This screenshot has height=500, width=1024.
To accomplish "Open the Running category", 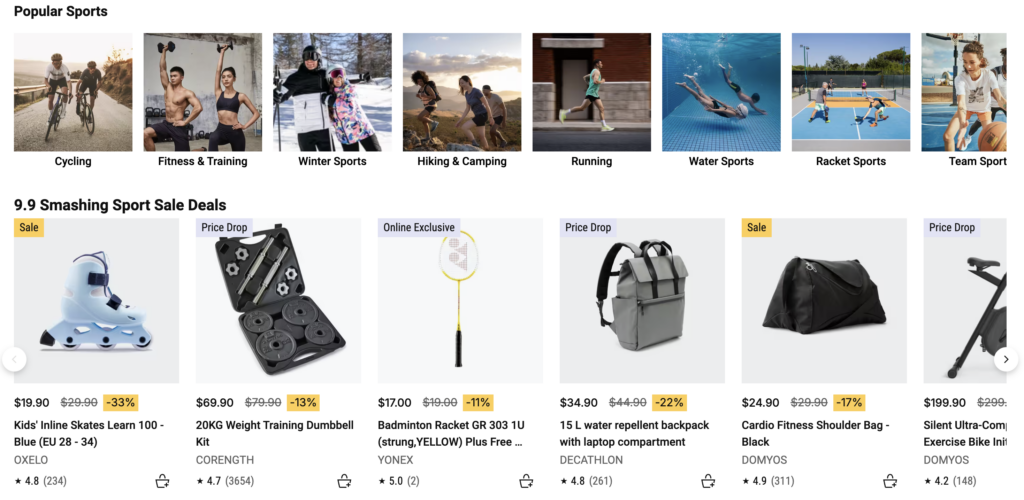I will click(591, 92).
